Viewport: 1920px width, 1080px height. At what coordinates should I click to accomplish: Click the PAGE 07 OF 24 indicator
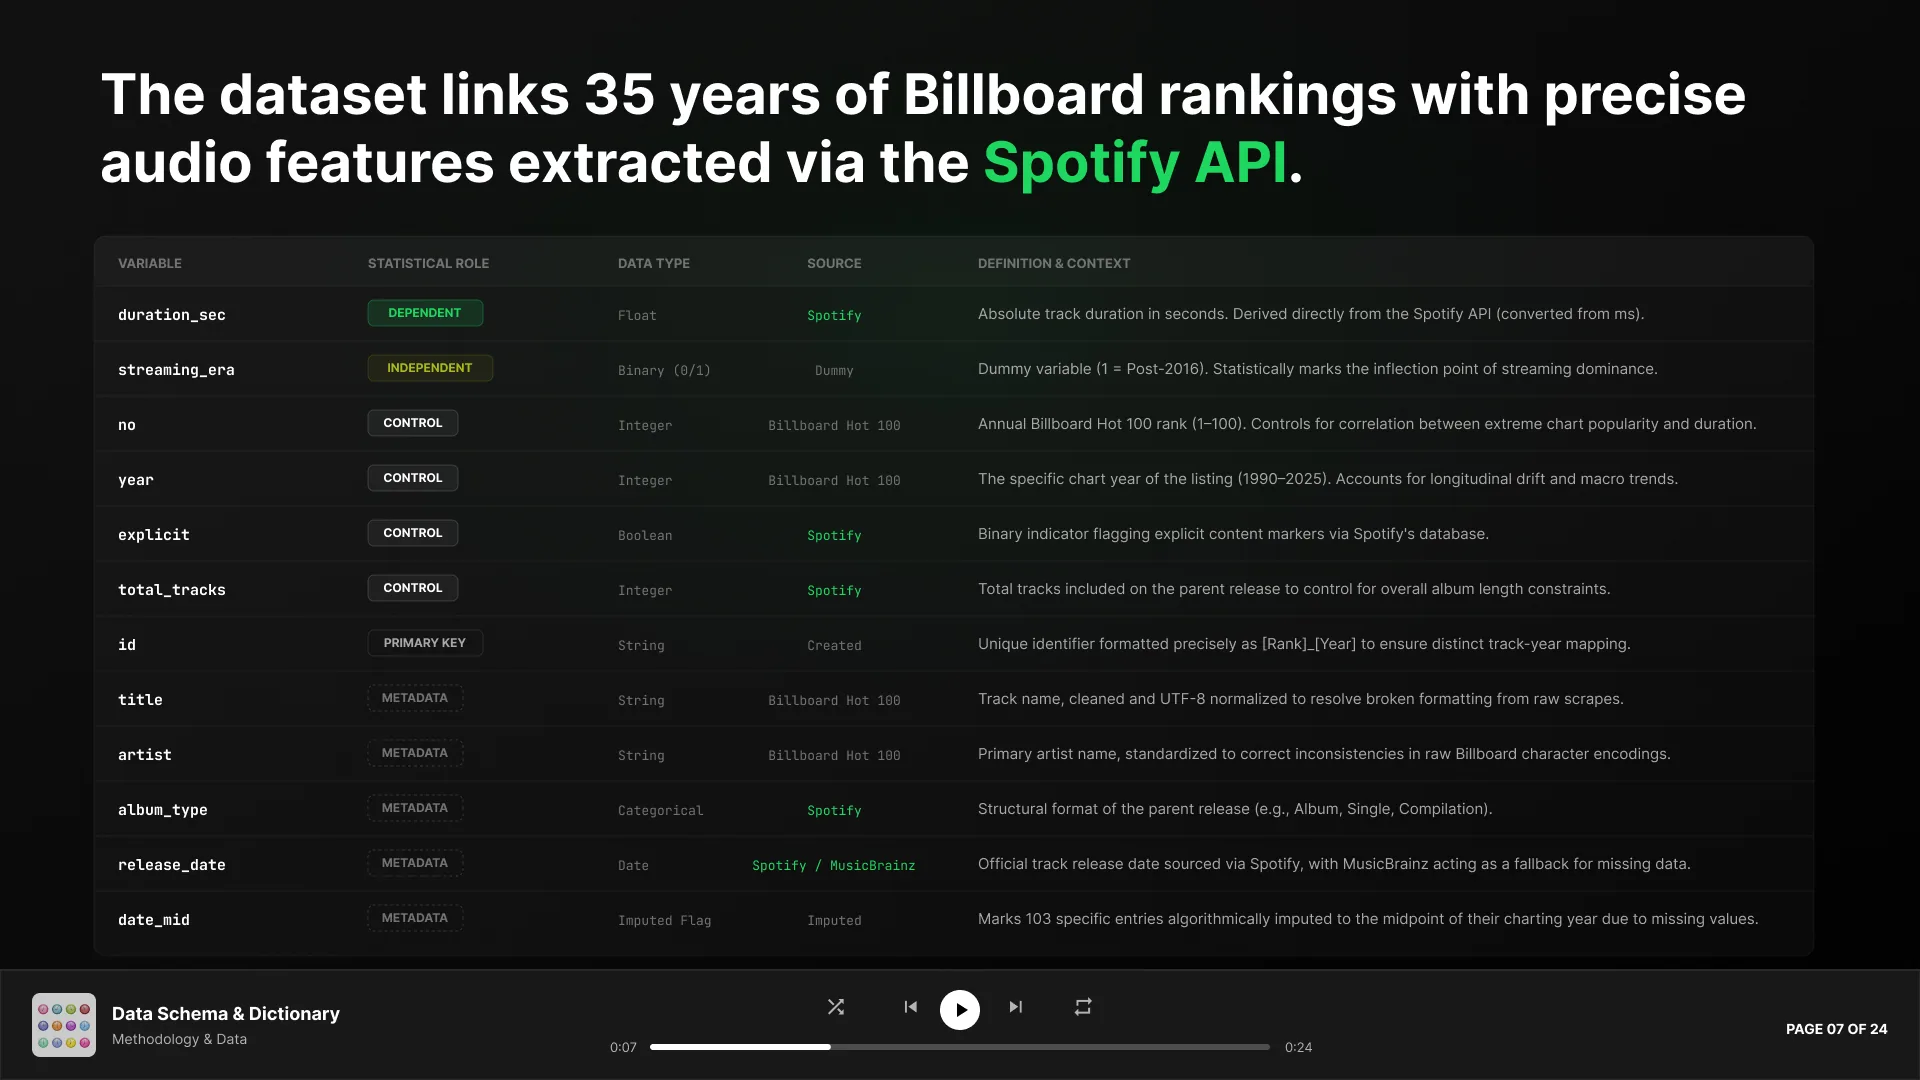tap(1837, 1029)
